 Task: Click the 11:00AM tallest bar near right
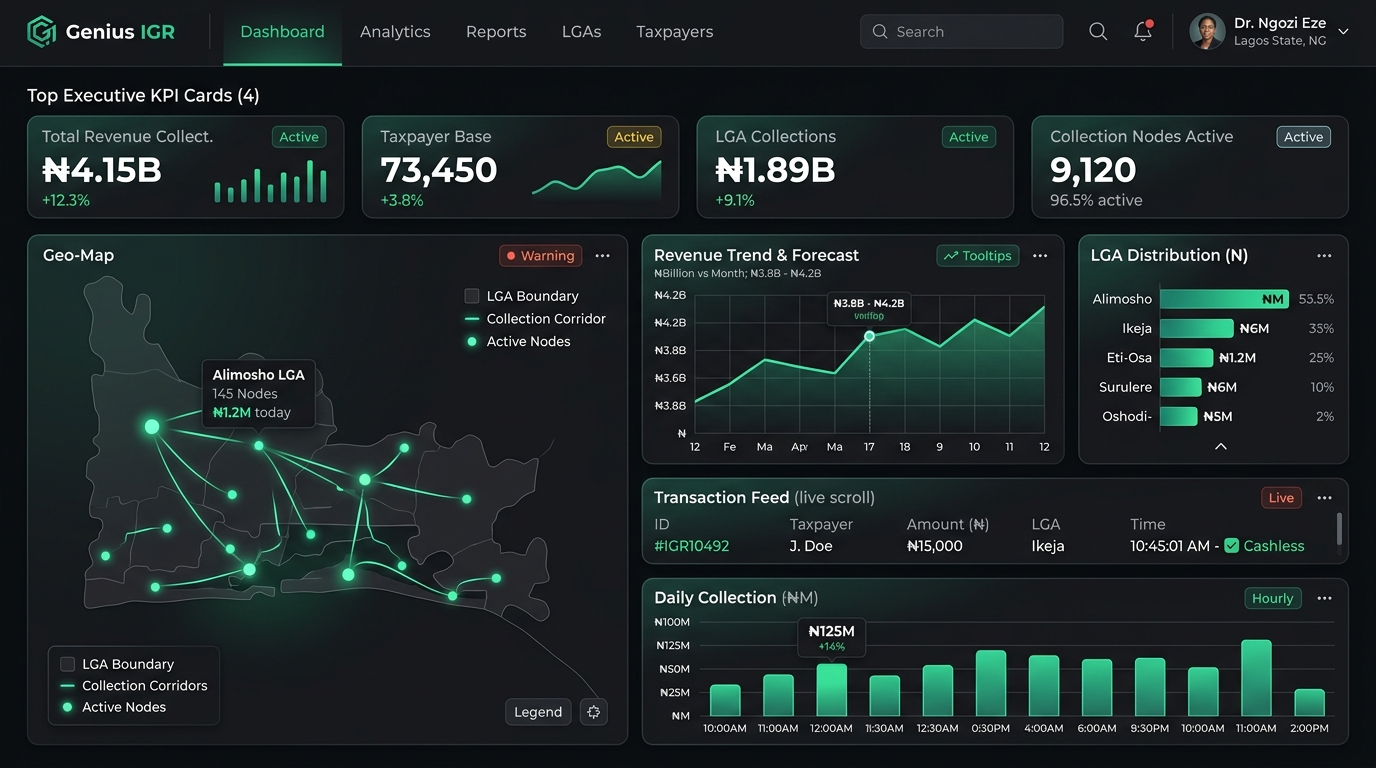tap(1256, 678)
